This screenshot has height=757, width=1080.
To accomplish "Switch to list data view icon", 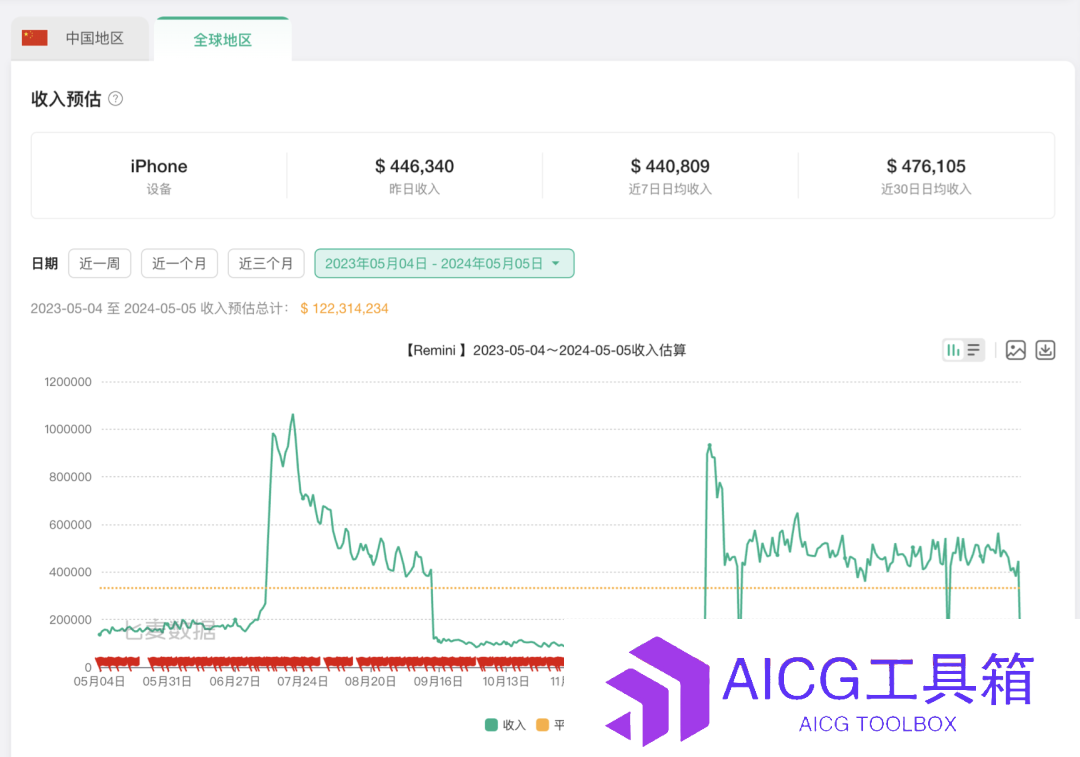I will 974,350.
